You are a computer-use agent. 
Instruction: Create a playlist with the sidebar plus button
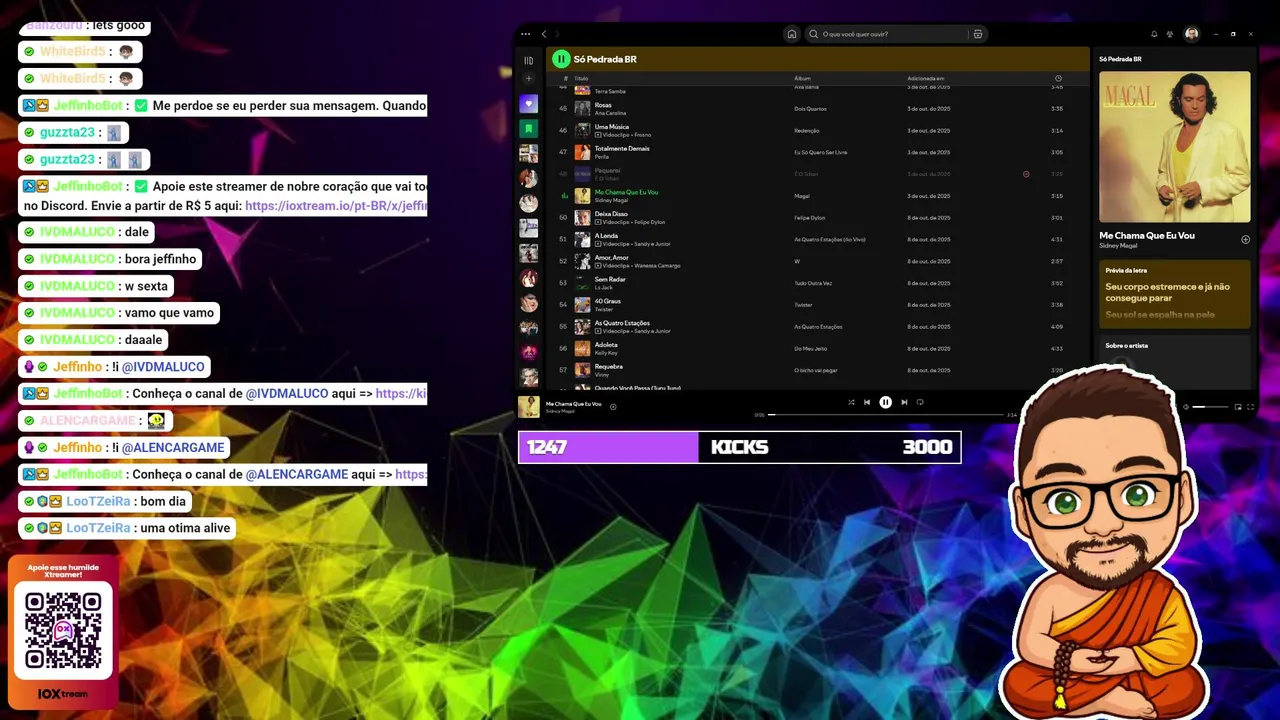[x=529, y=79]
